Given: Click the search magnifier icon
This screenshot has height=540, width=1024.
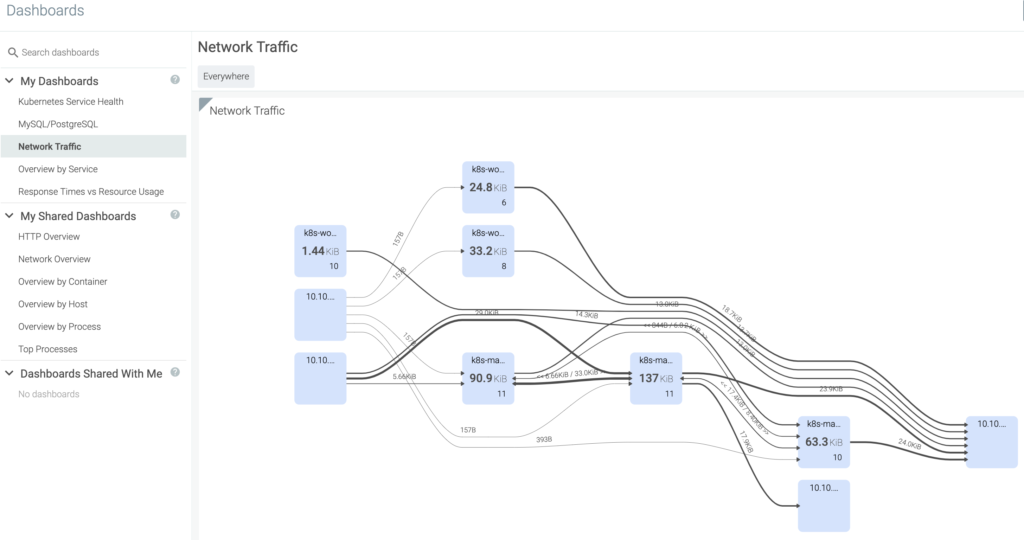Looking at the screenshot, I should (13, 52).
